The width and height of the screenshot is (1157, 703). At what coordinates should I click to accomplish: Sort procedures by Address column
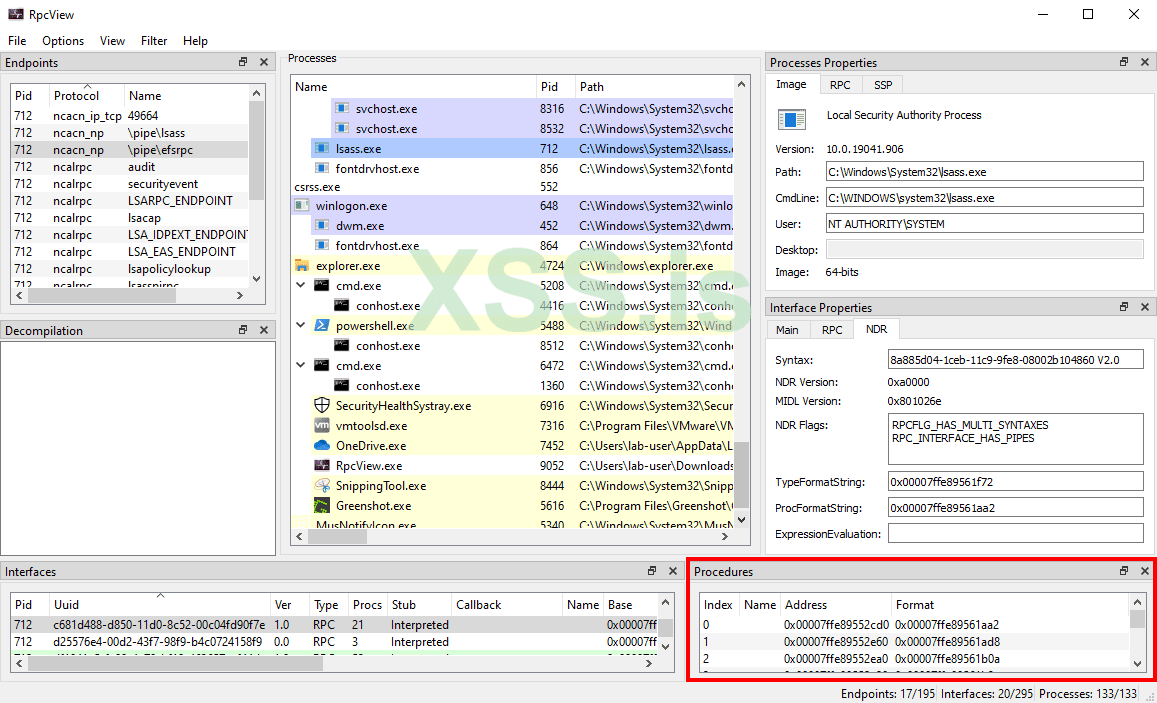point(835,604)
